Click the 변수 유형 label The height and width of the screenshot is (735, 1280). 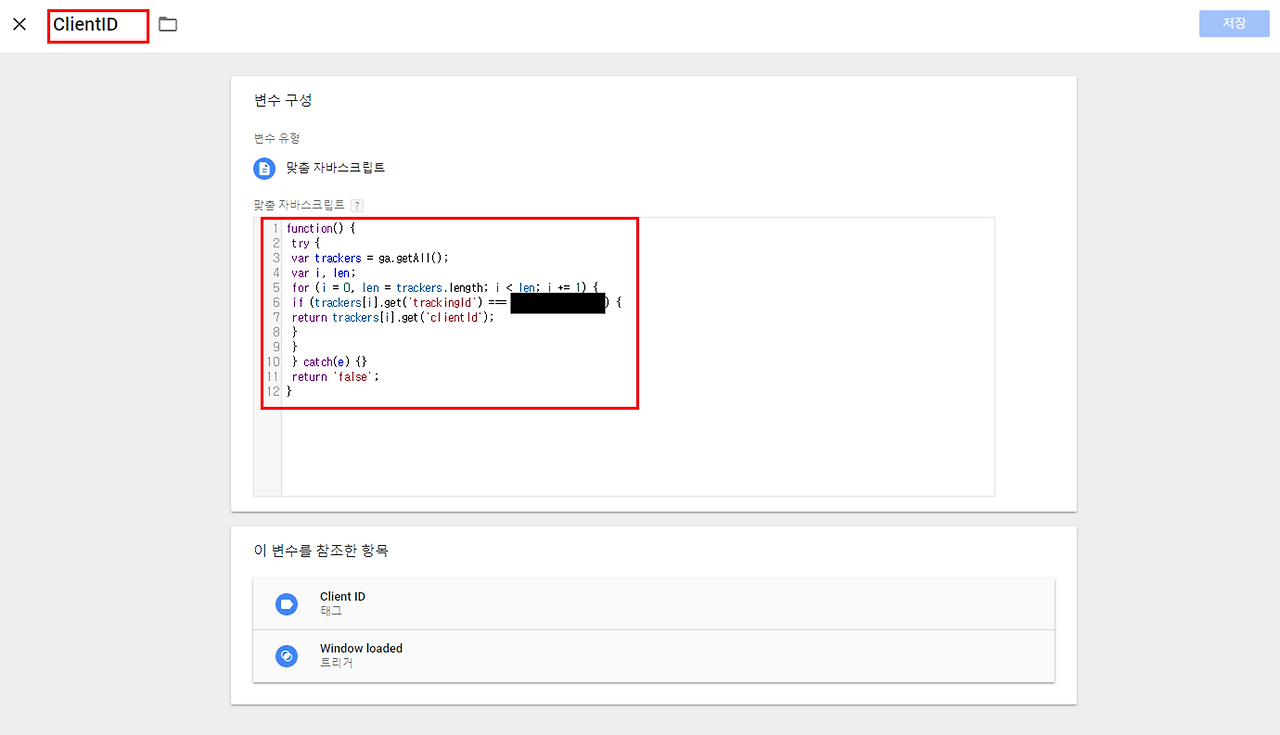coord(277,138)
